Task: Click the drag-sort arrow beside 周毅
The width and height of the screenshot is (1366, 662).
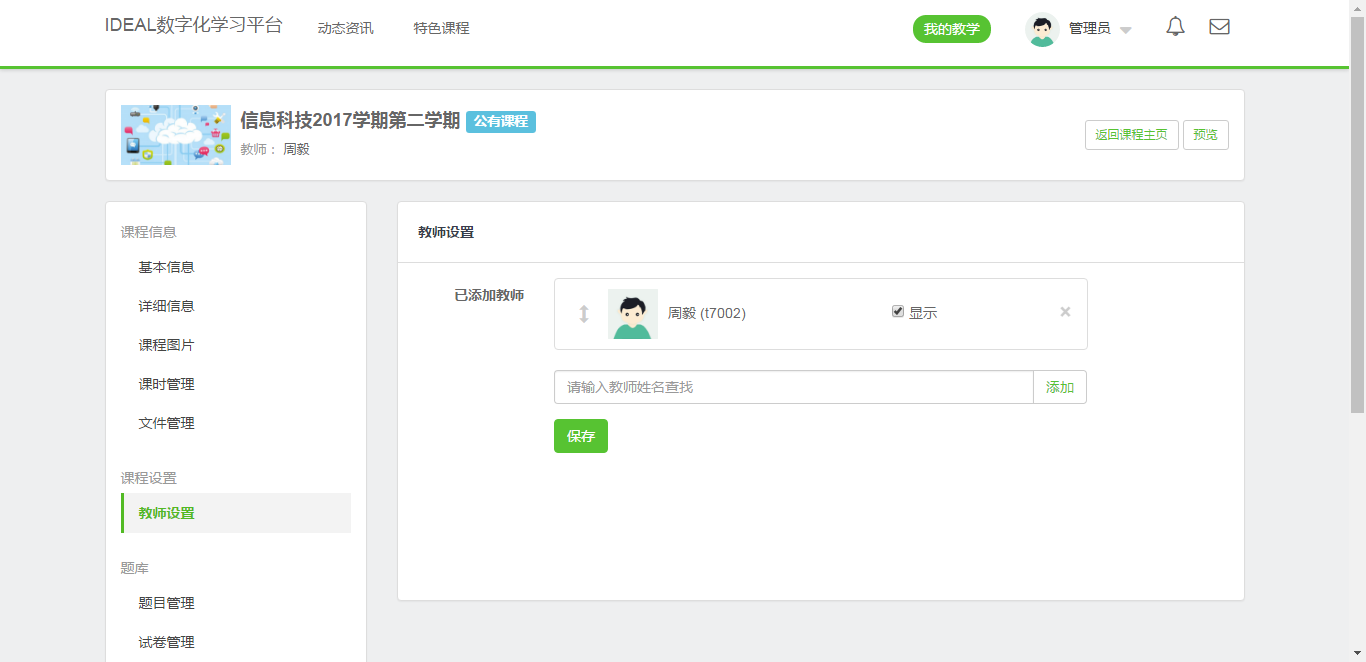Action: pyautogui.click(x=584, y=314)
